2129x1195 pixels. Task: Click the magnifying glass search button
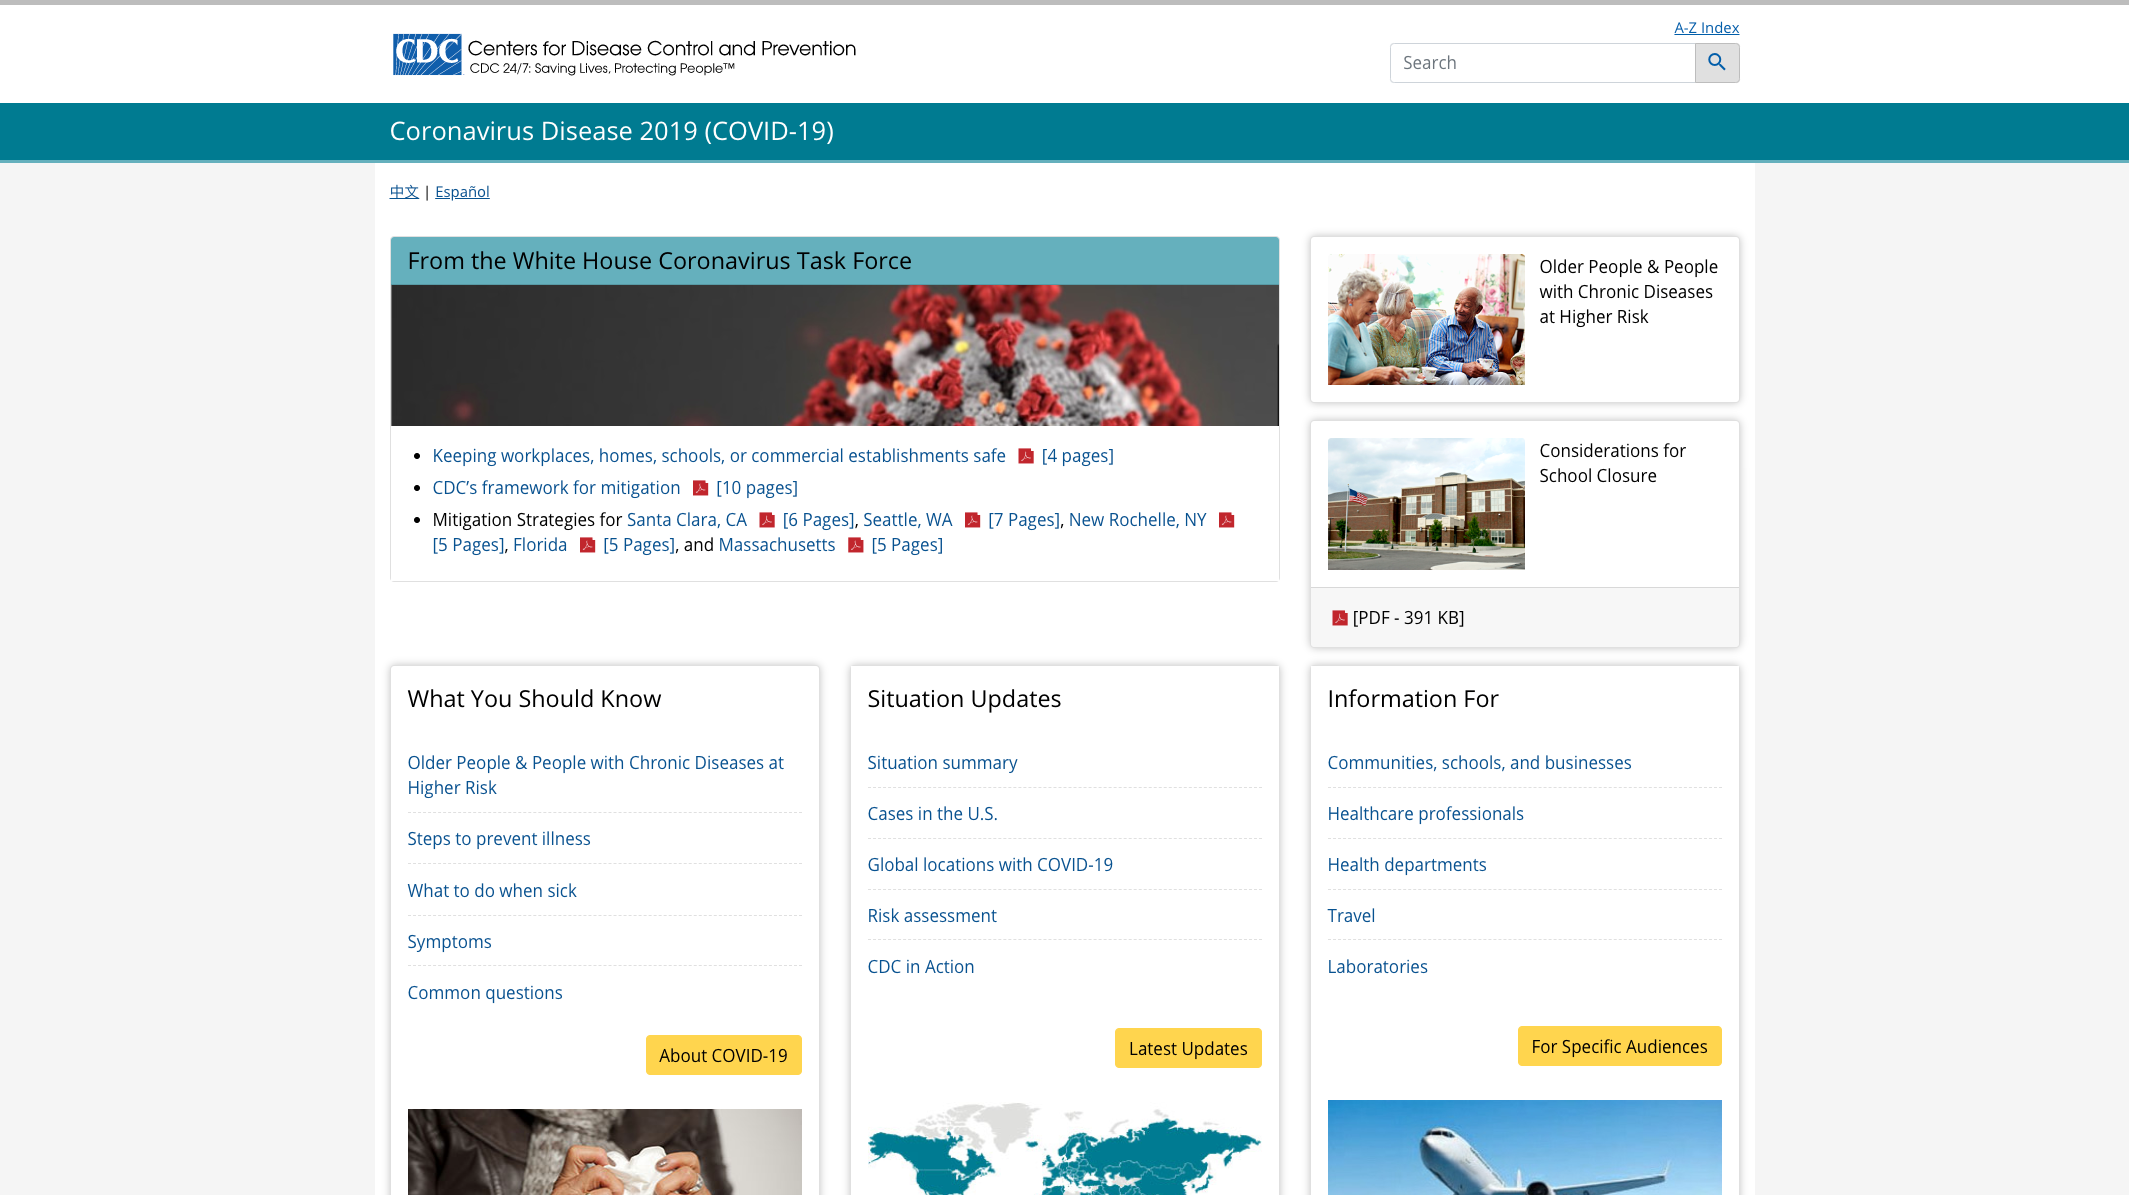(1716, 63)
